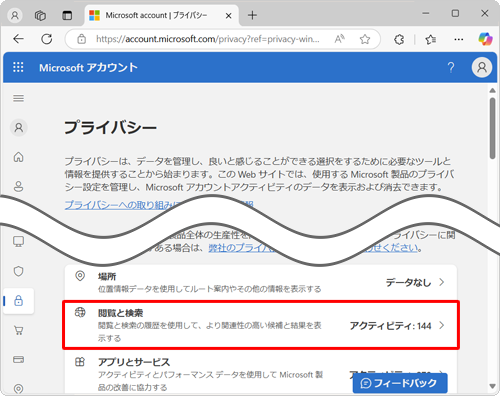The width and height of the screenshot is (500, 396).
Task: Open the 場所 location data row
Action: [260, 282]
